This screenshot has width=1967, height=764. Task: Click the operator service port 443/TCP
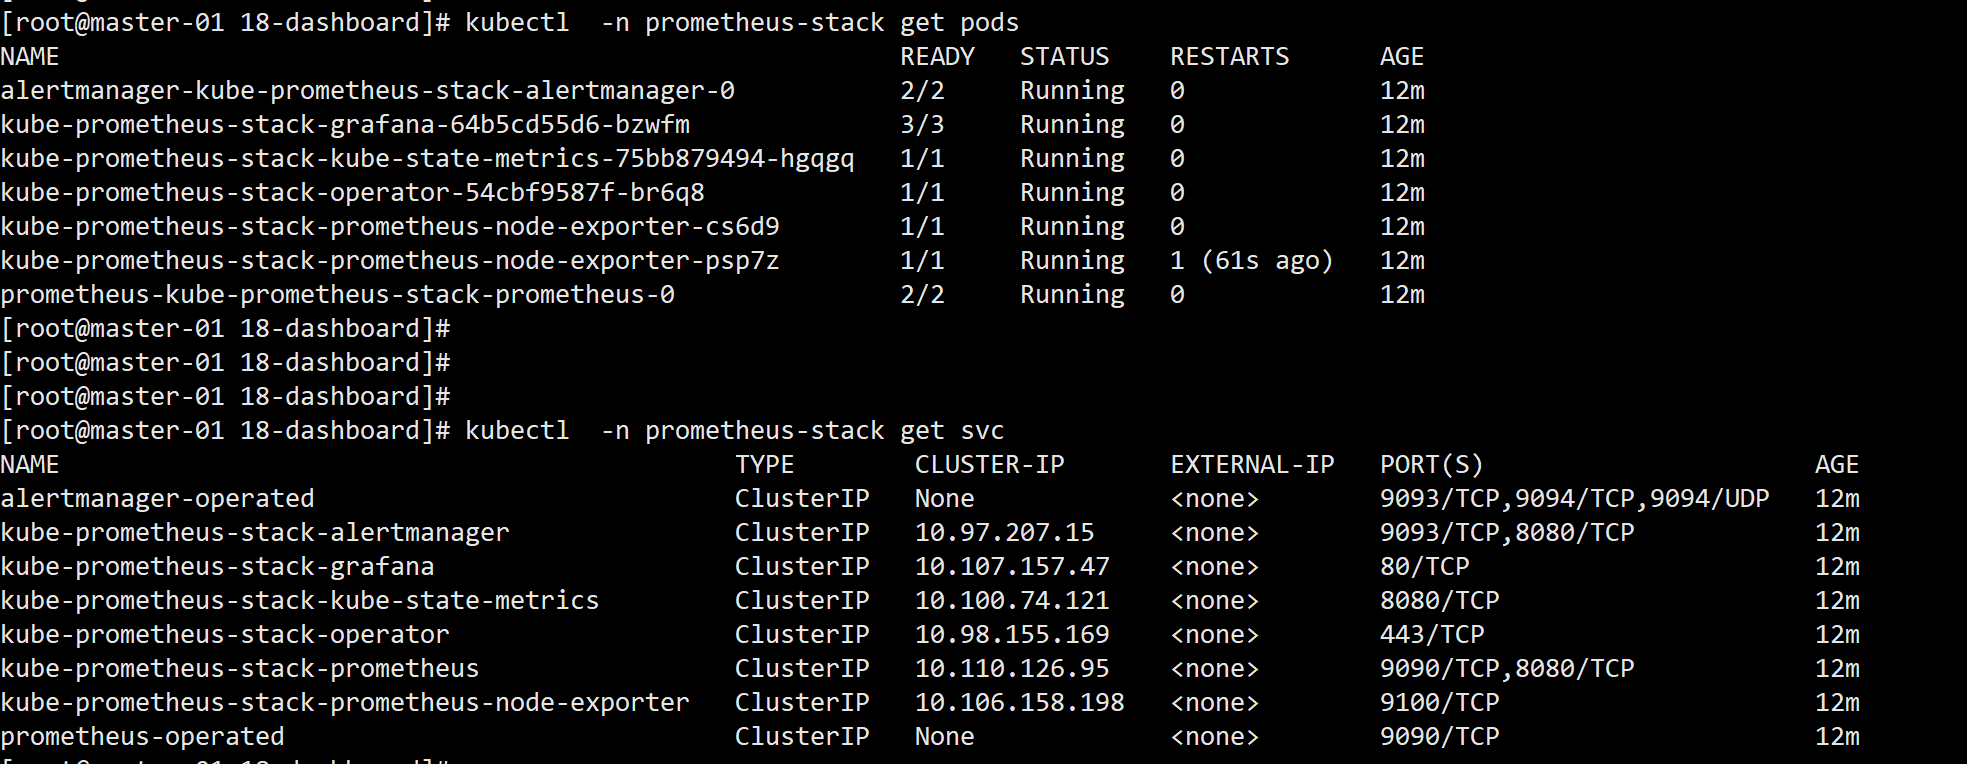(x=1432, y=635)
